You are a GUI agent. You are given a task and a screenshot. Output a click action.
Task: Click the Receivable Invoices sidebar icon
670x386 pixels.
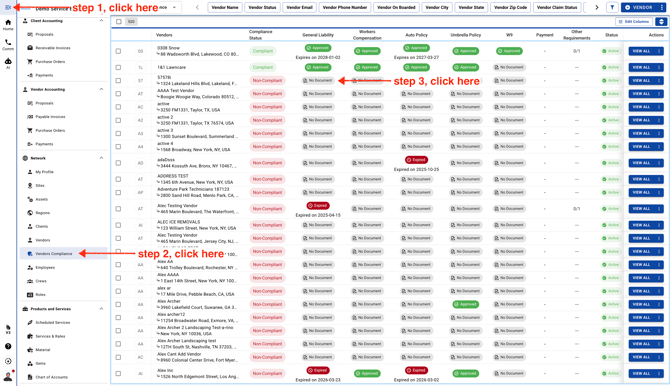pyautogui.click(x=30, y=48)
